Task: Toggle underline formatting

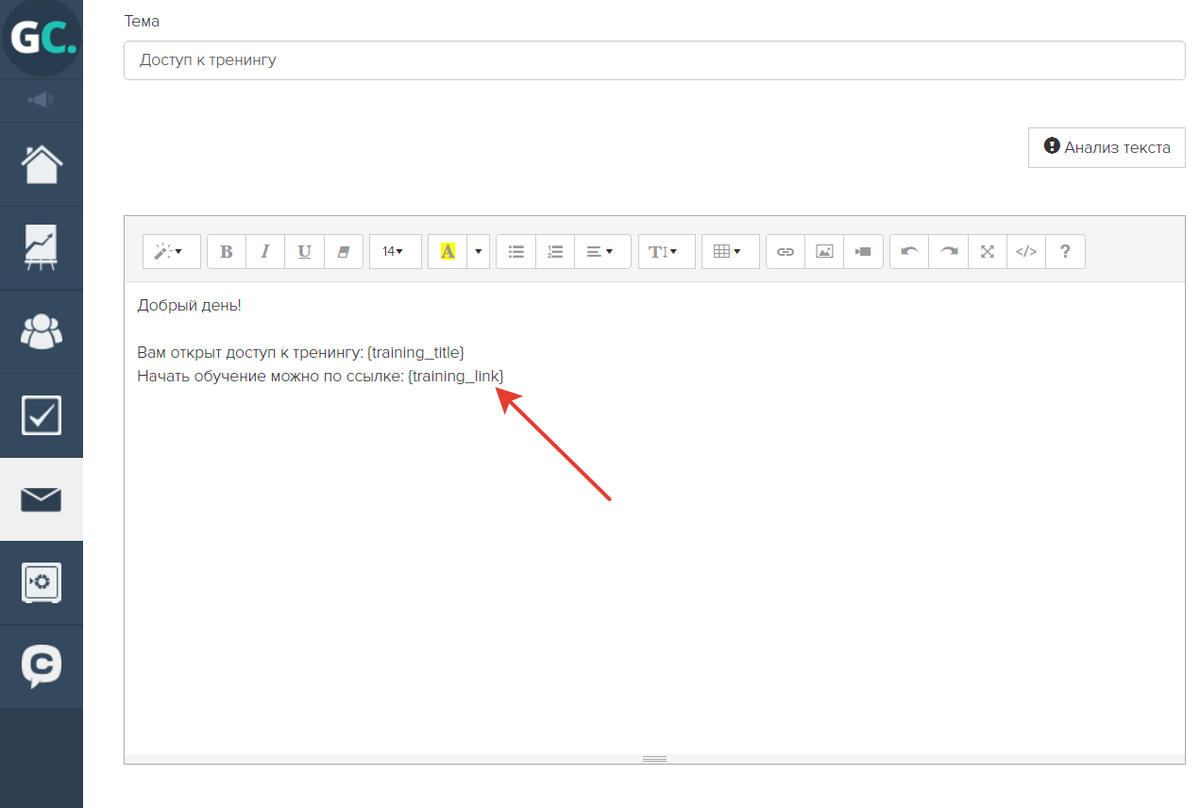Action: [304, 252]
